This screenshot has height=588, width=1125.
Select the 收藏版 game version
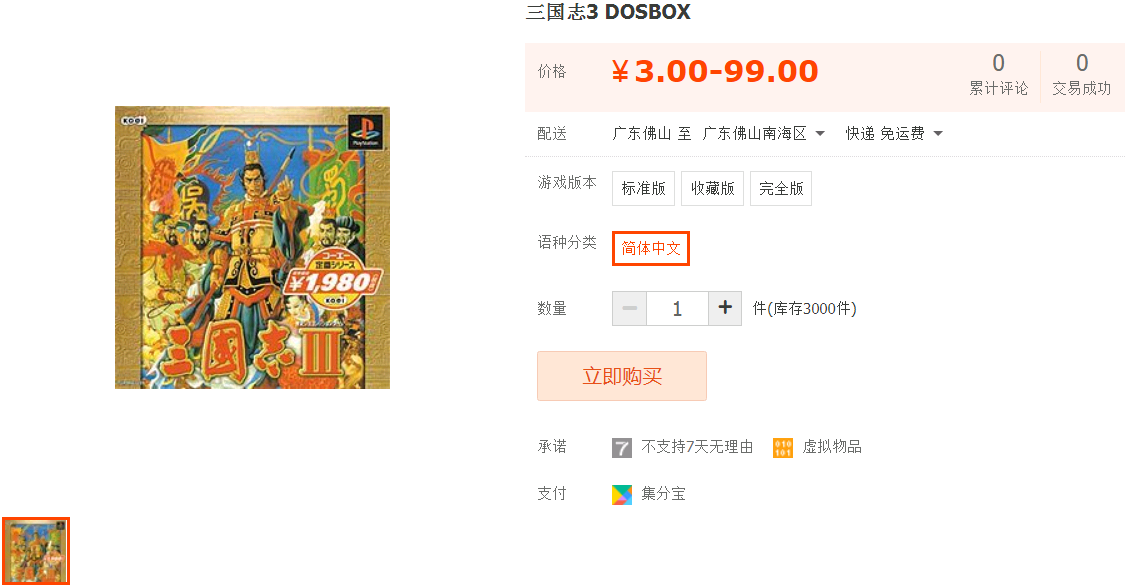tap(712, 189)
